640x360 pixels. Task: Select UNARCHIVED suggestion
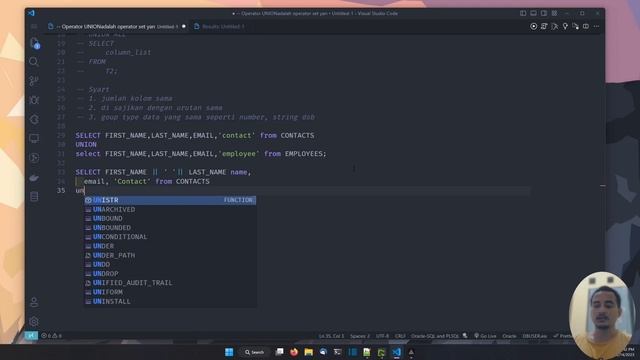[x=170, y=209]
